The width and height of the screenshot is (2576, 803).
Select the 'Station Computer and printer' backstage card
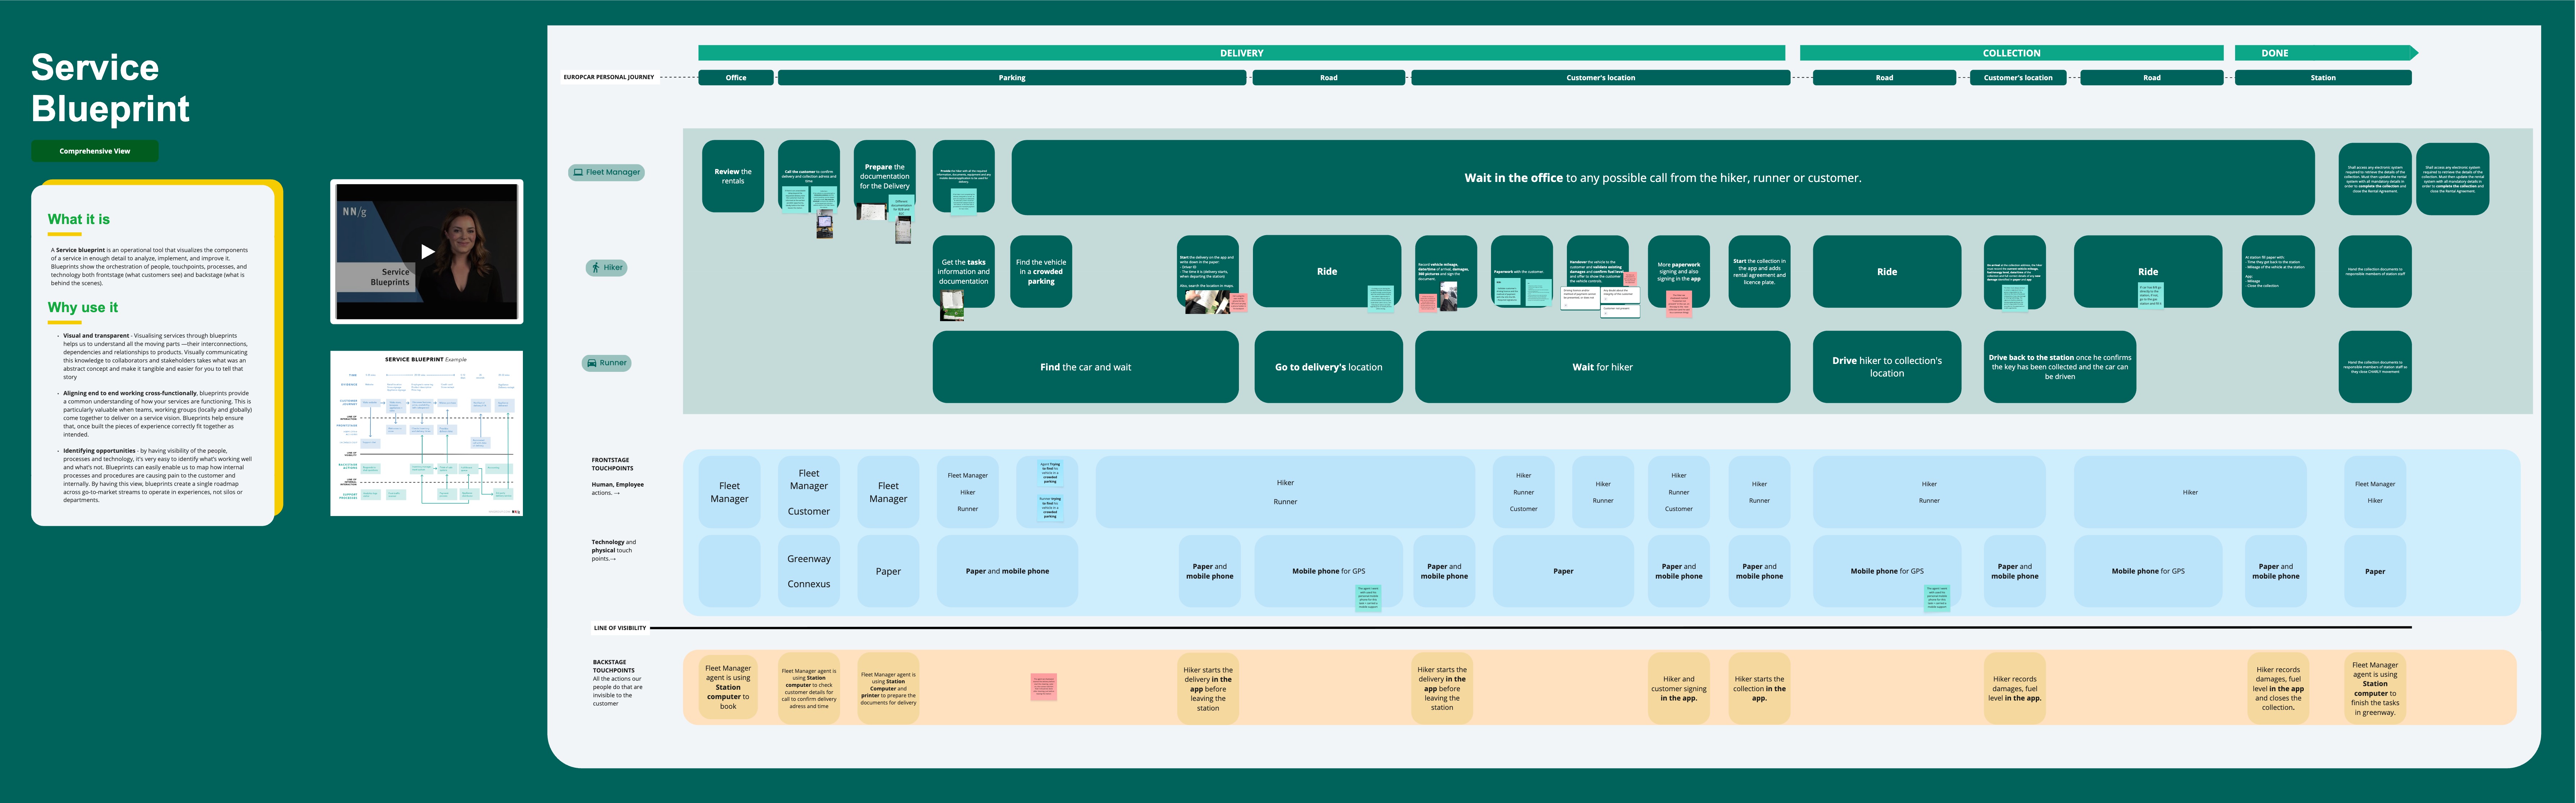click(x=888, y=688)
